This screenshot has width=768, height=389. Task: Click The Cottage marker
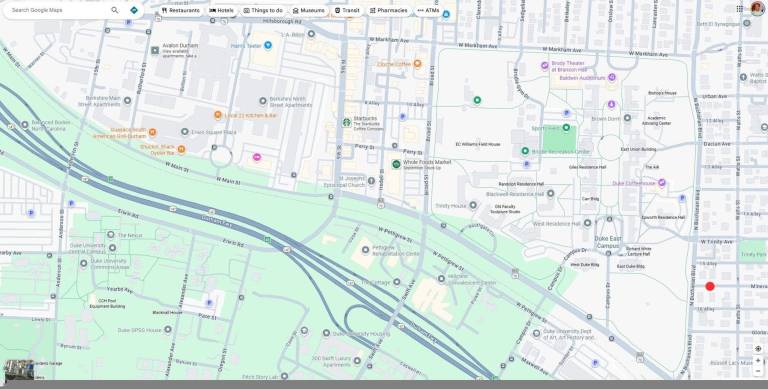[x=396, y=282]
